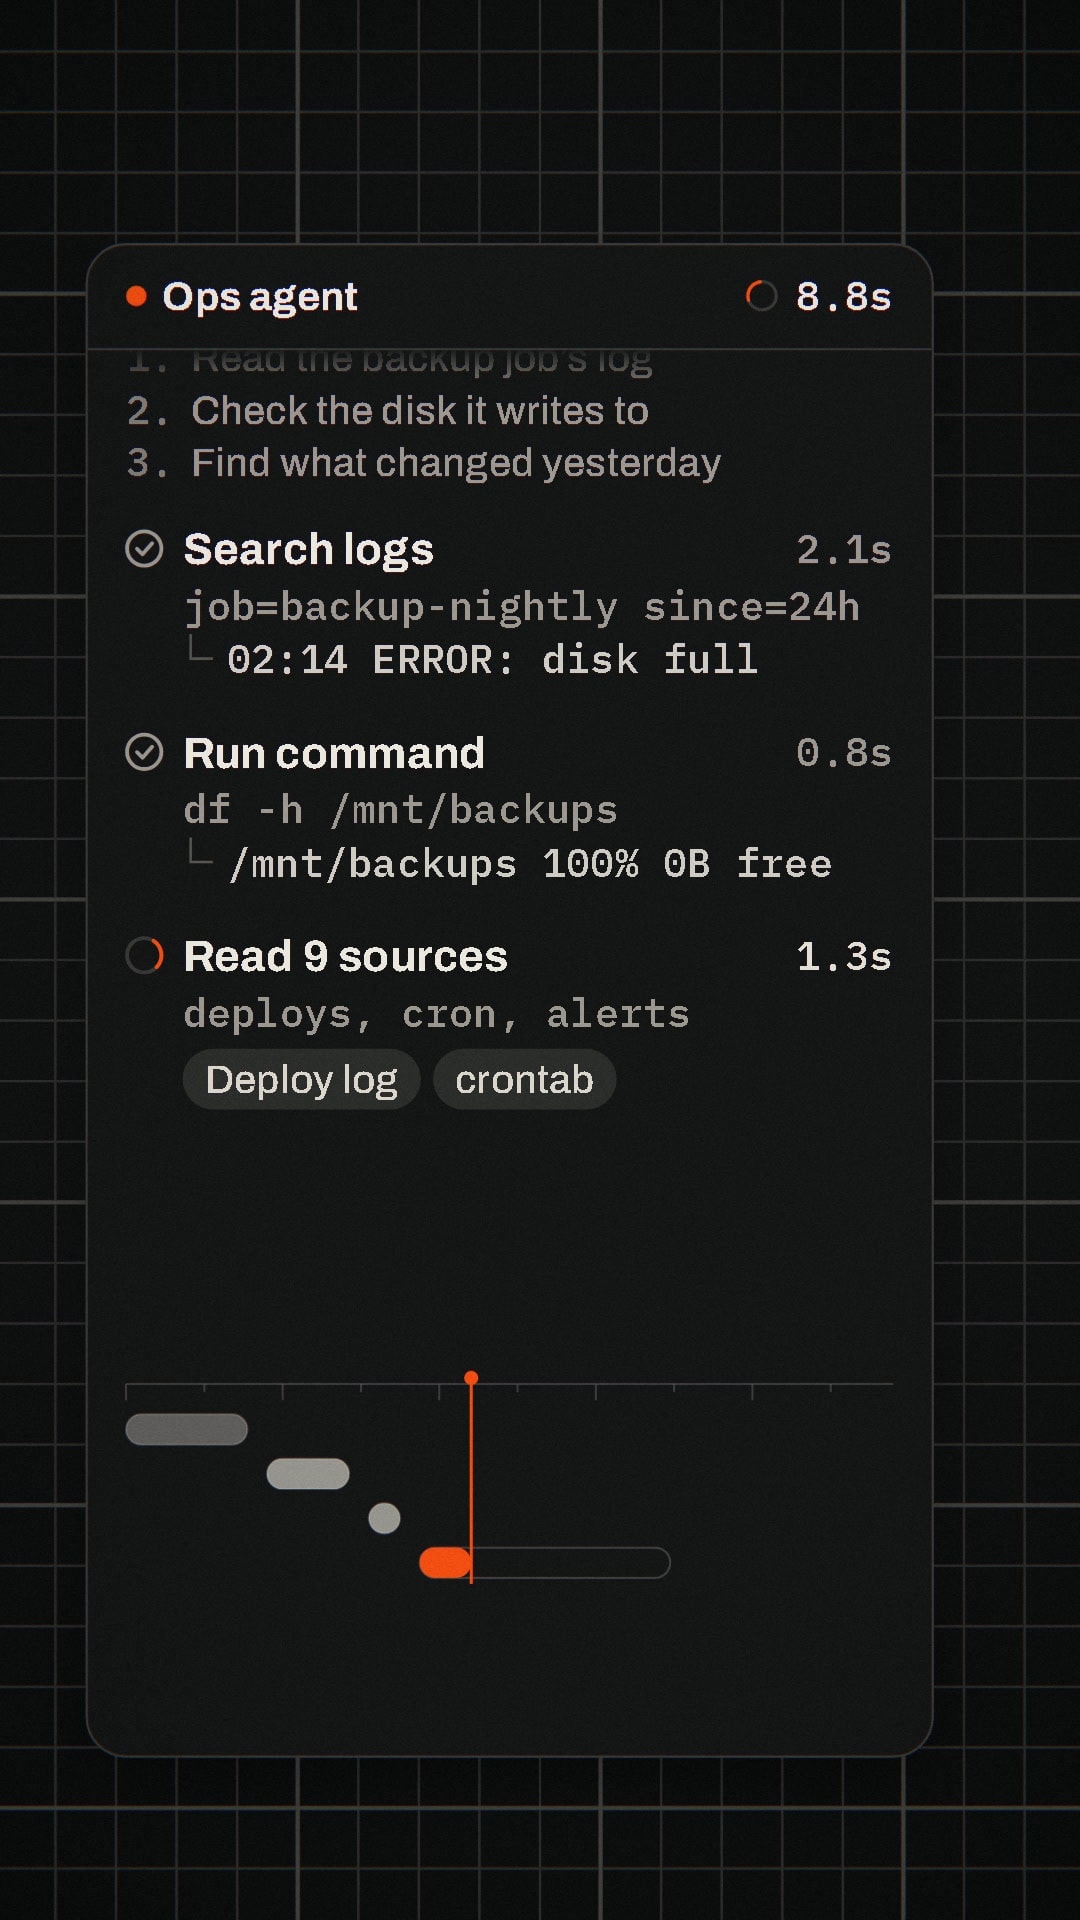The width and height of the screenshot is (1080, 1920).
Task: Click the orange in-progress bar in the timeline
Action: 445,1562
